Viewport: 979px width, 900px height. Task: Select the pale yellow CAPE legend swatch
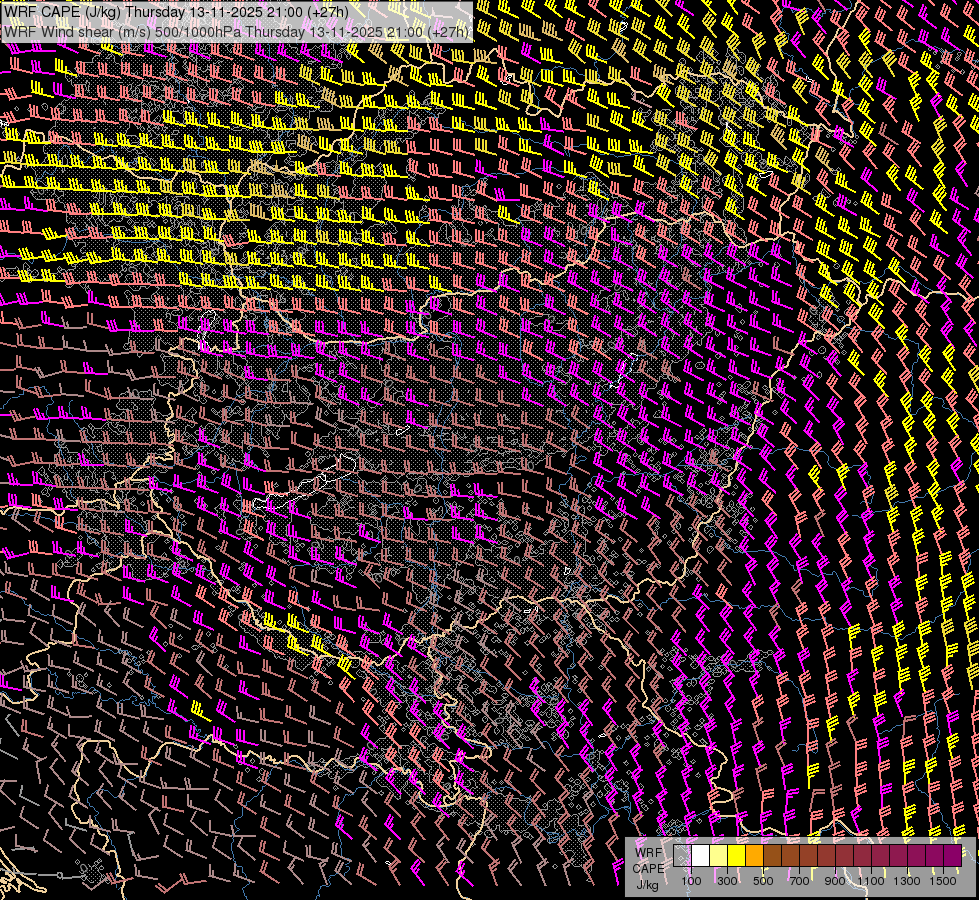click(719, 856)
